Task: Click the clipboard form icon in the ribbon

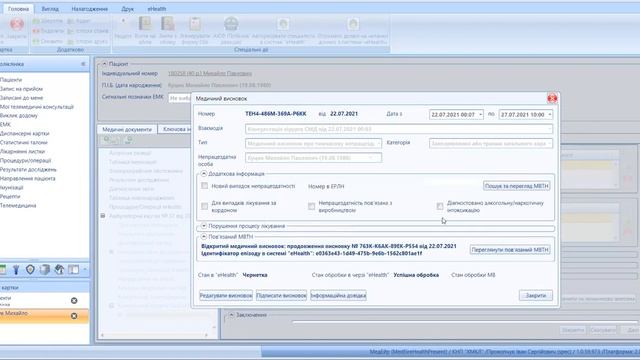Action: coord(195,24)
